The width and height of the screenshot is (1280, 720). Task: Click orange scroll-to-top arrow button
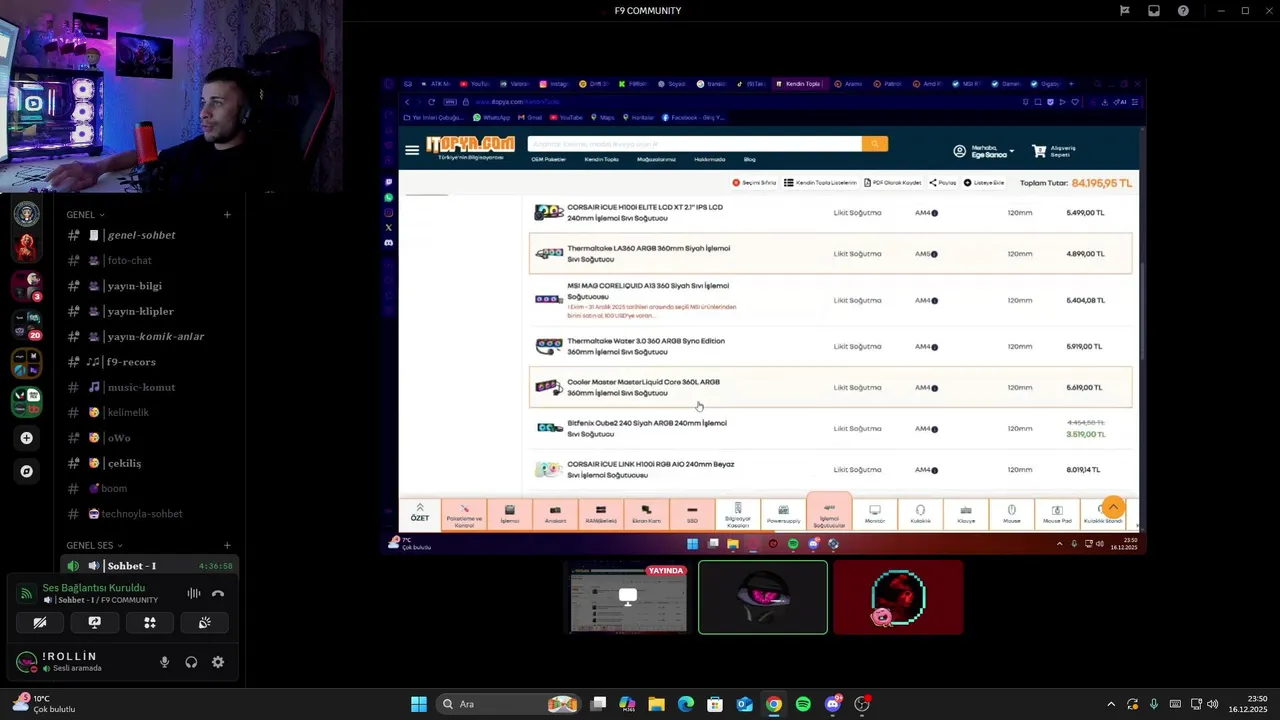tap(1113, 507)
